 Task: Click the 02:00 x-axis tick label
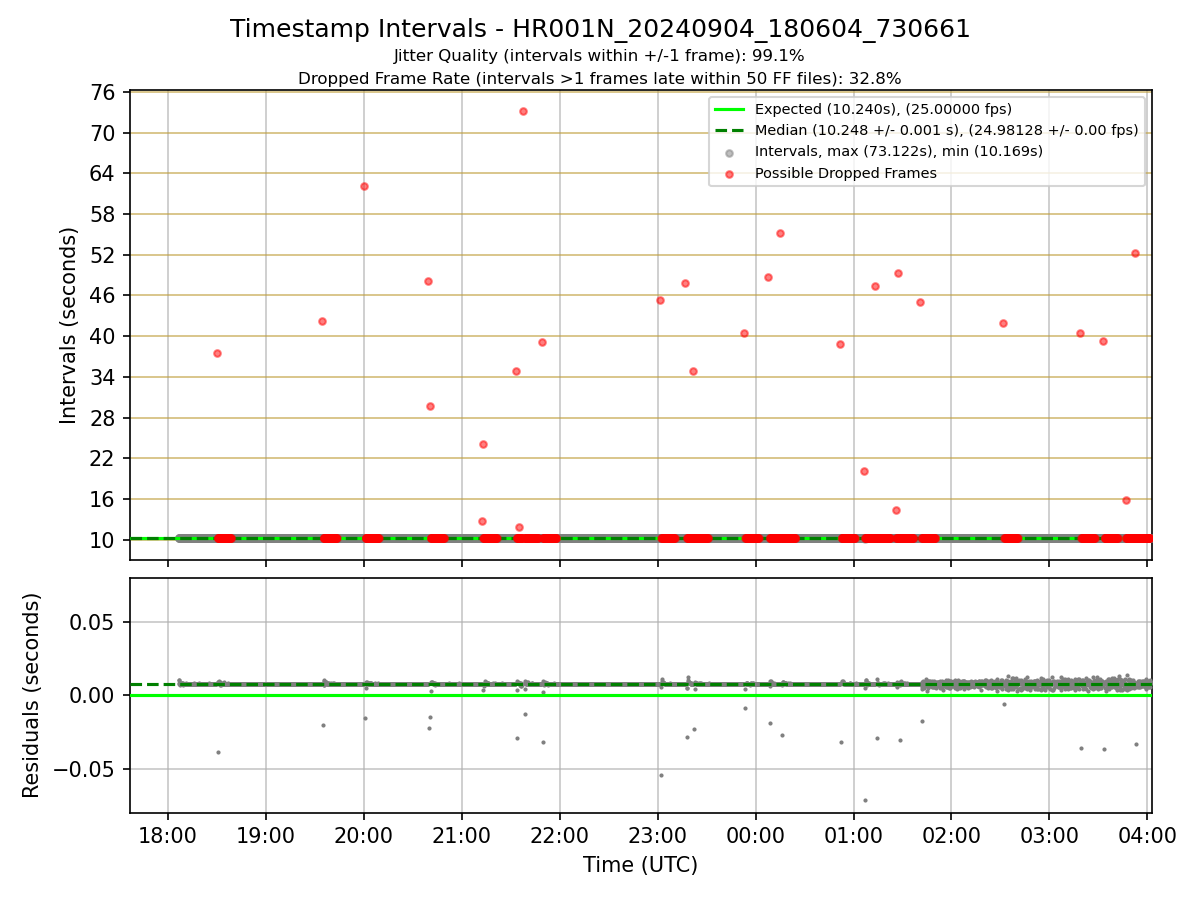(x=951, y=837)
